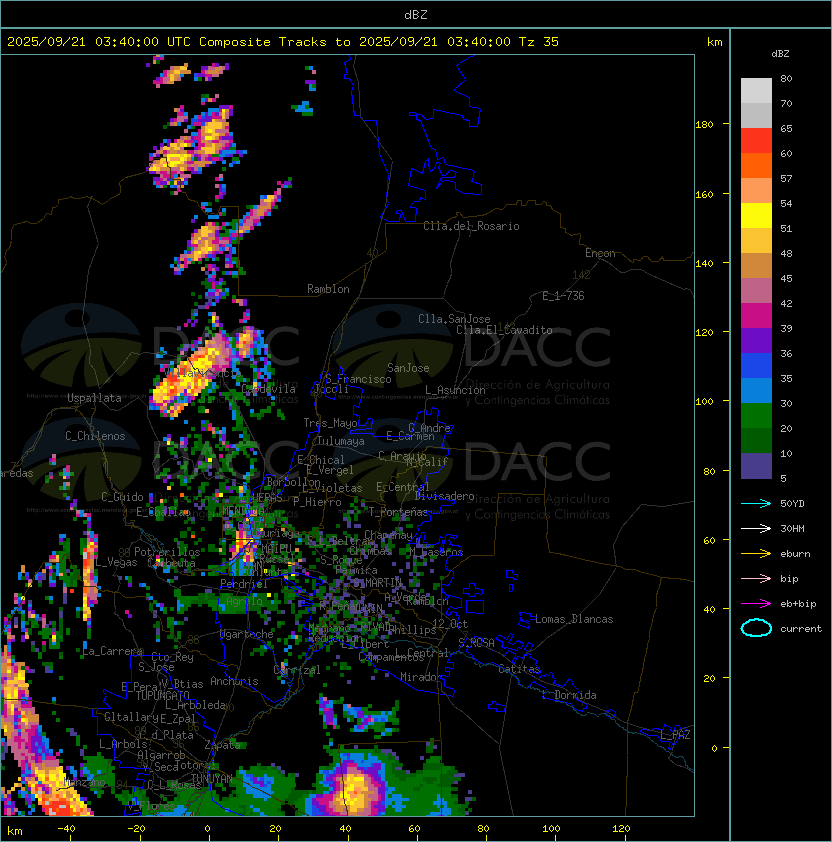The width and height of the screenshot is (832, 842).
Task: Click the Carrizal place label
Action: point(297,670)
